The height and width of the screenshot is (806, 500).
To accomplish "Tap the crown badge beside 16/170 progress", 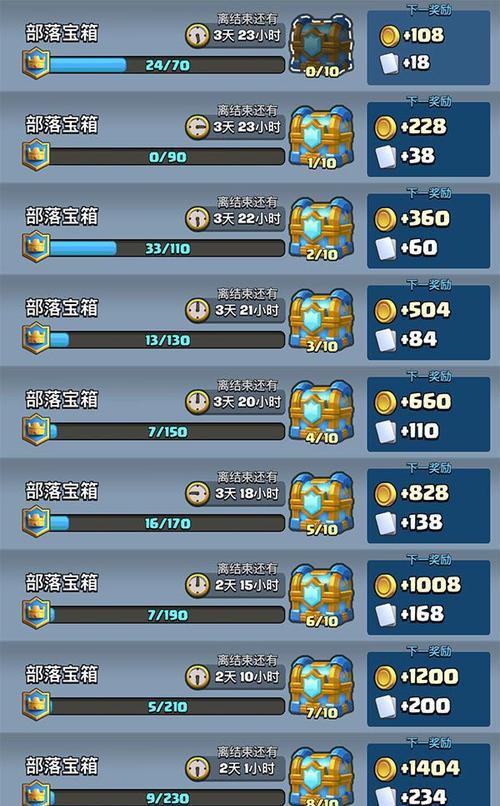I will point(36,521).
